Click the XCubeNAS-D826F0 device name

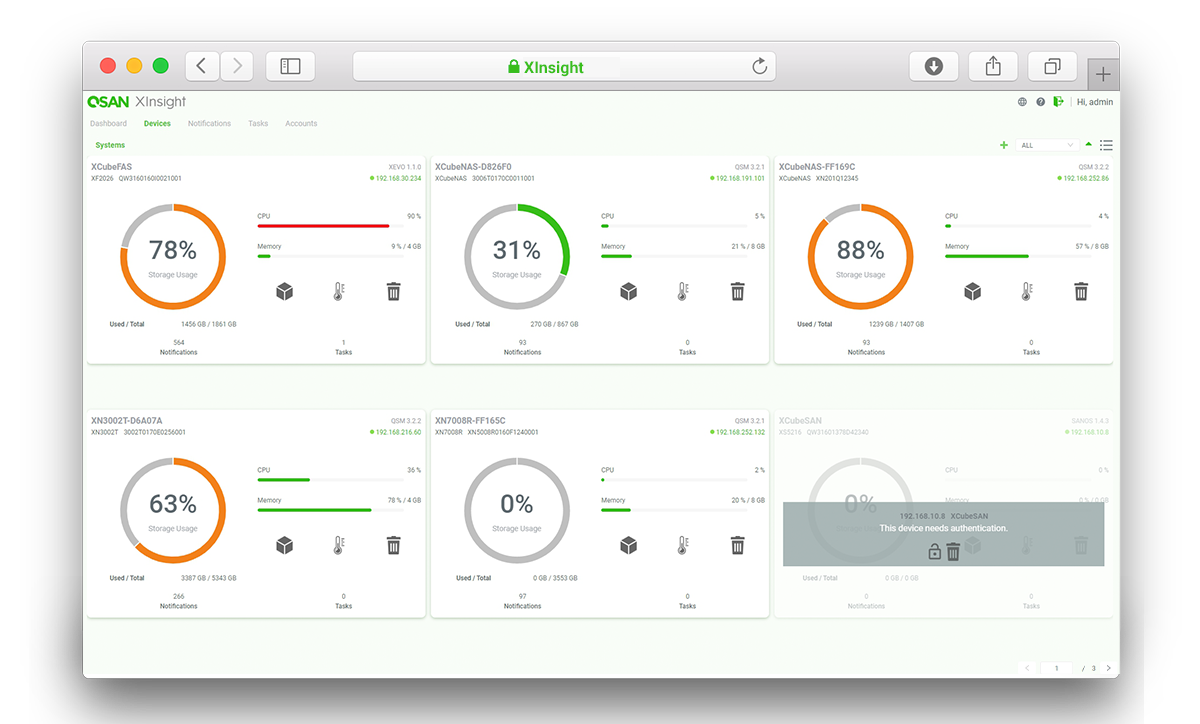(473, 167)
